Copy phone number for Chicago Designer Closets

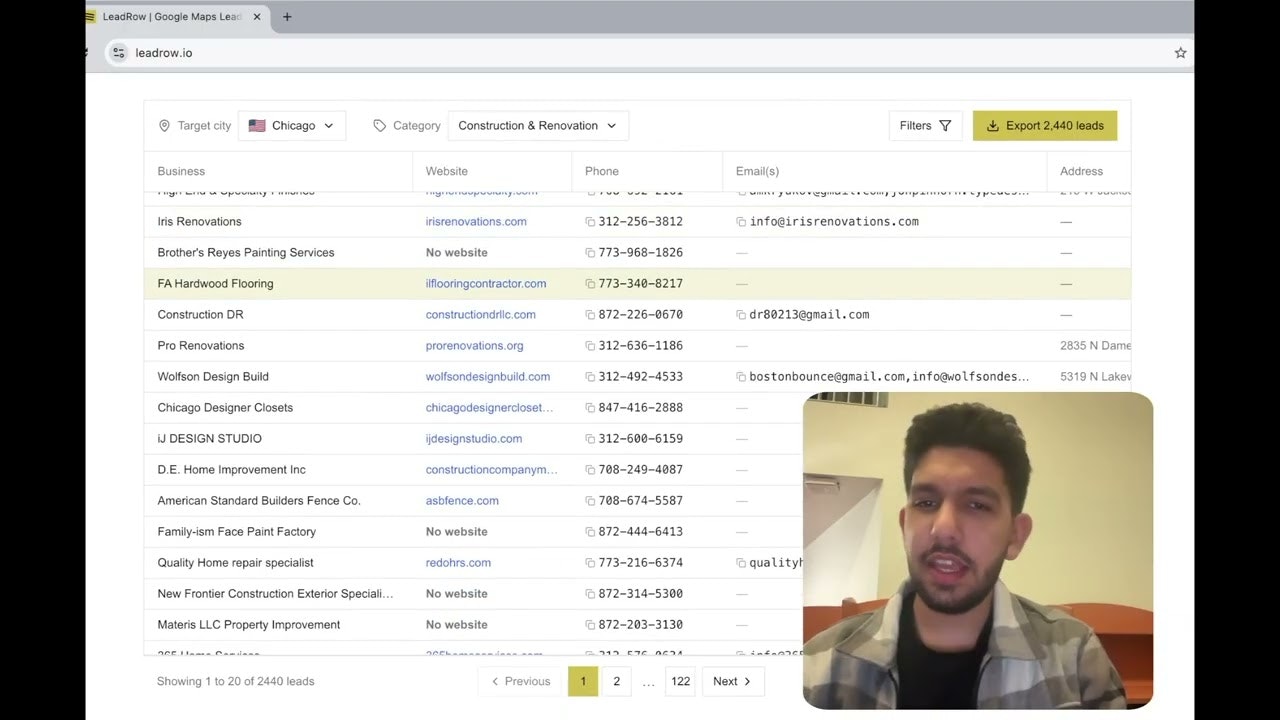591,408
